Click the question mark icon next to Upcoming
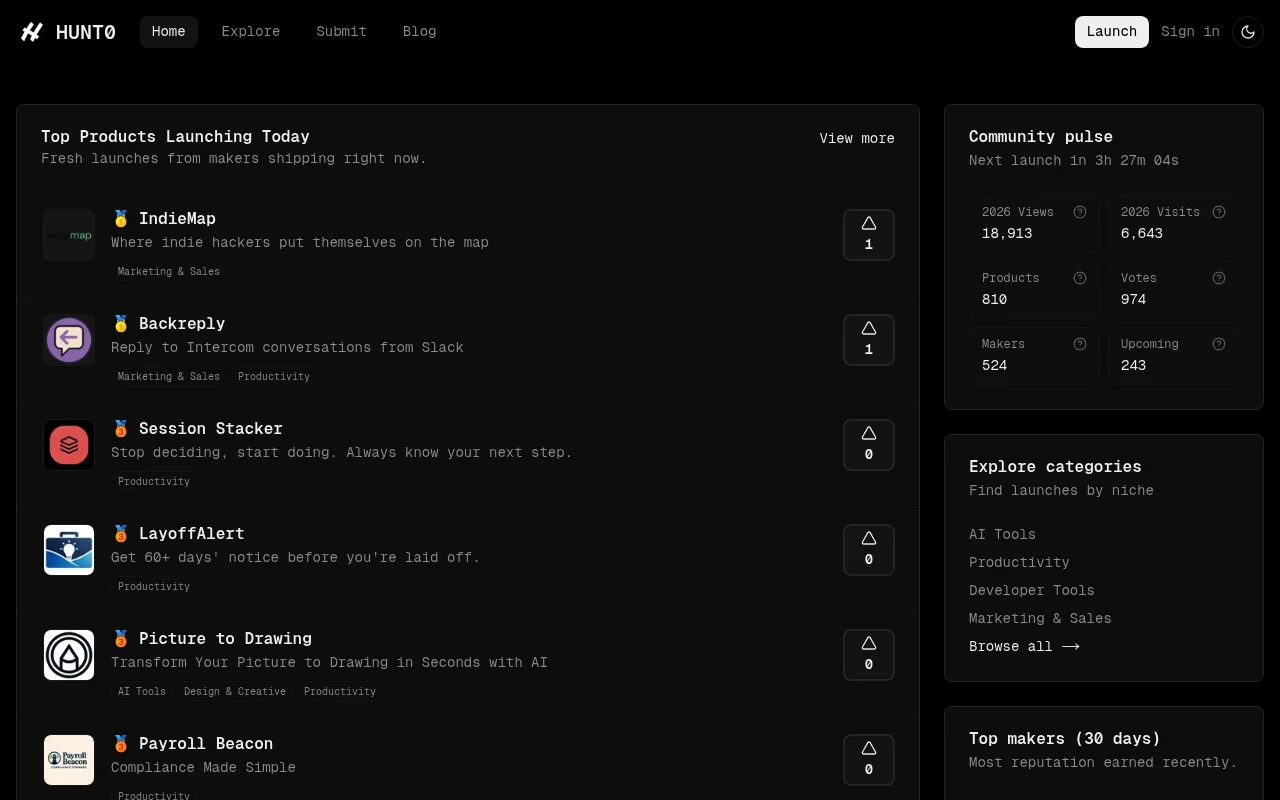 pos(1219,344)
